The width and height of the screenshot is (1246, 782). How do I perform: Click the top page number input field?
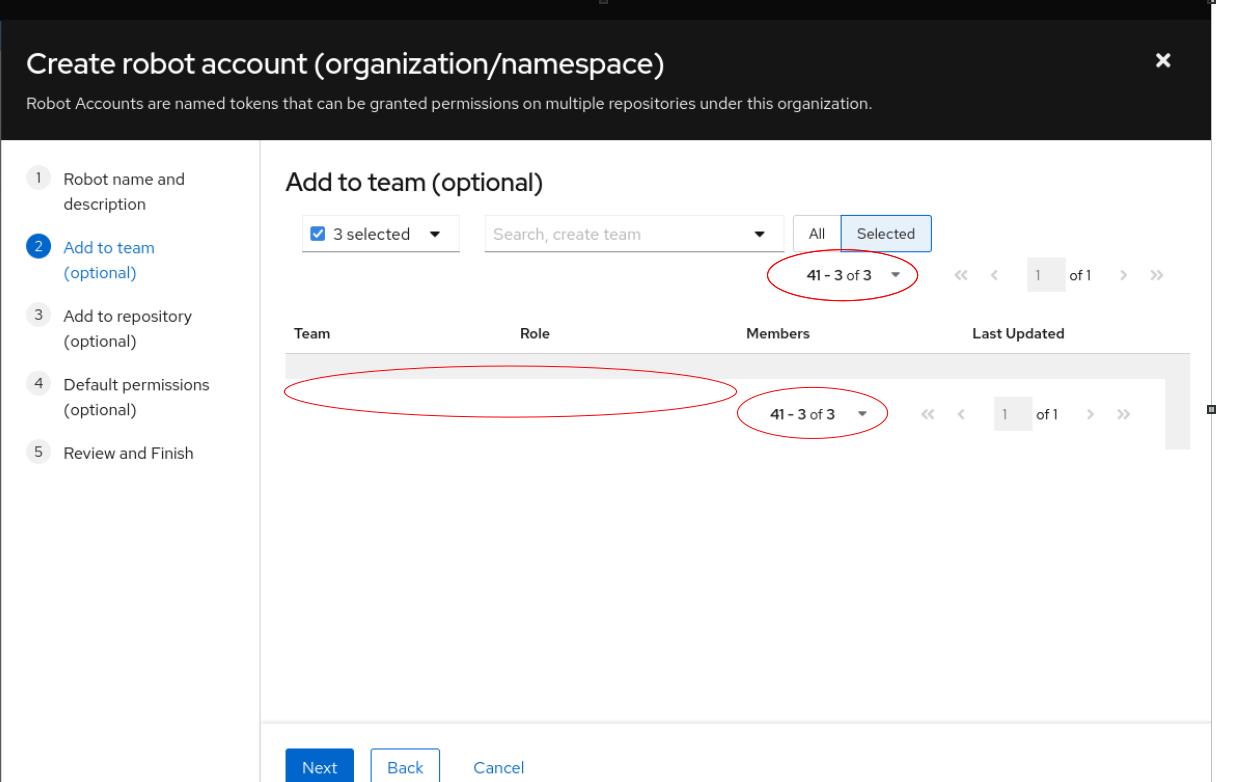pos(1045,275)
